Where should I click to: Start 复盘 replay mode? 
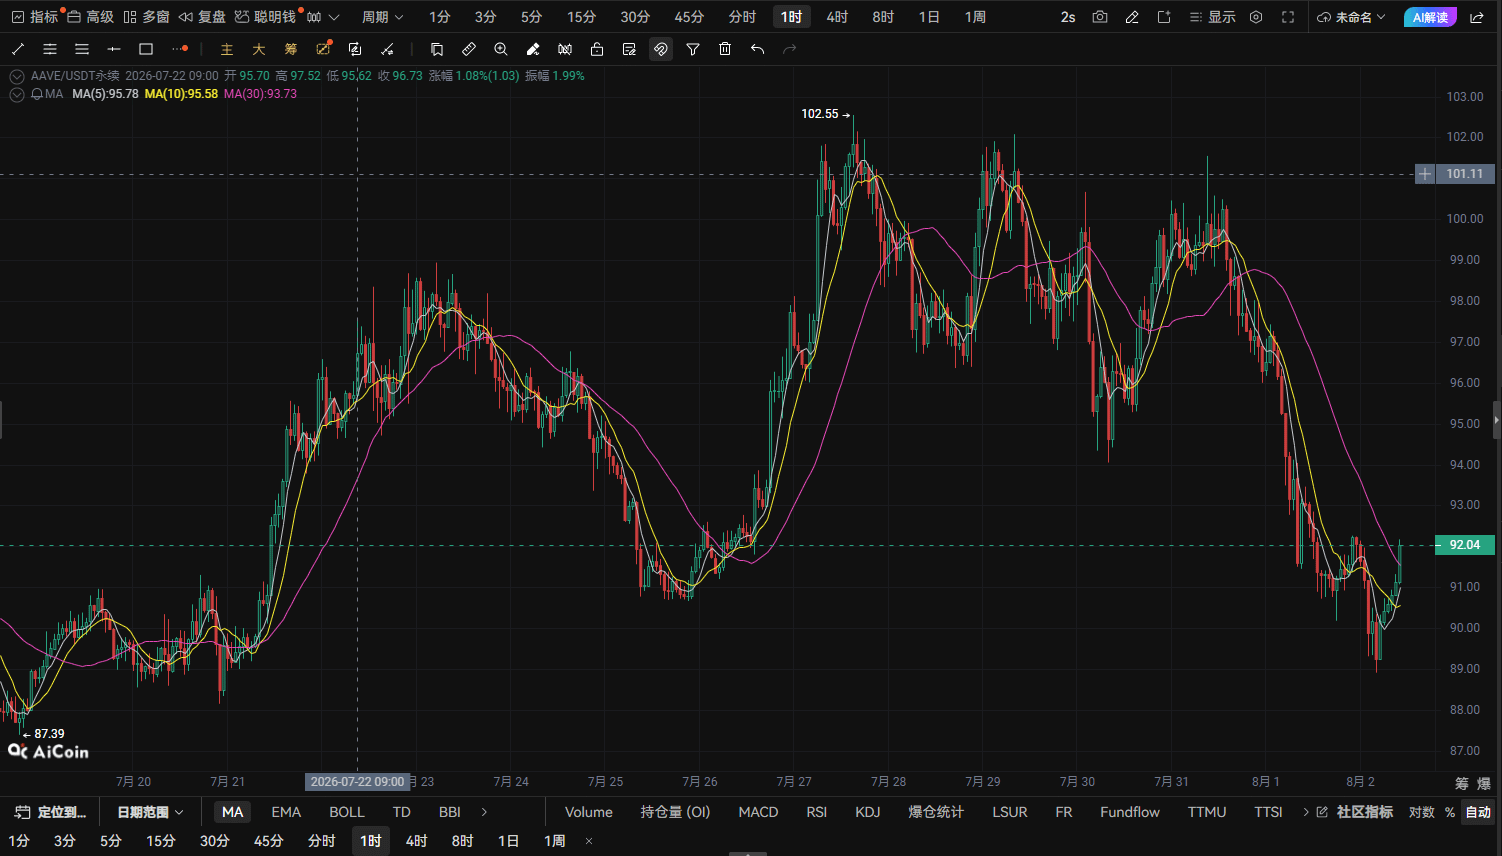202,17
